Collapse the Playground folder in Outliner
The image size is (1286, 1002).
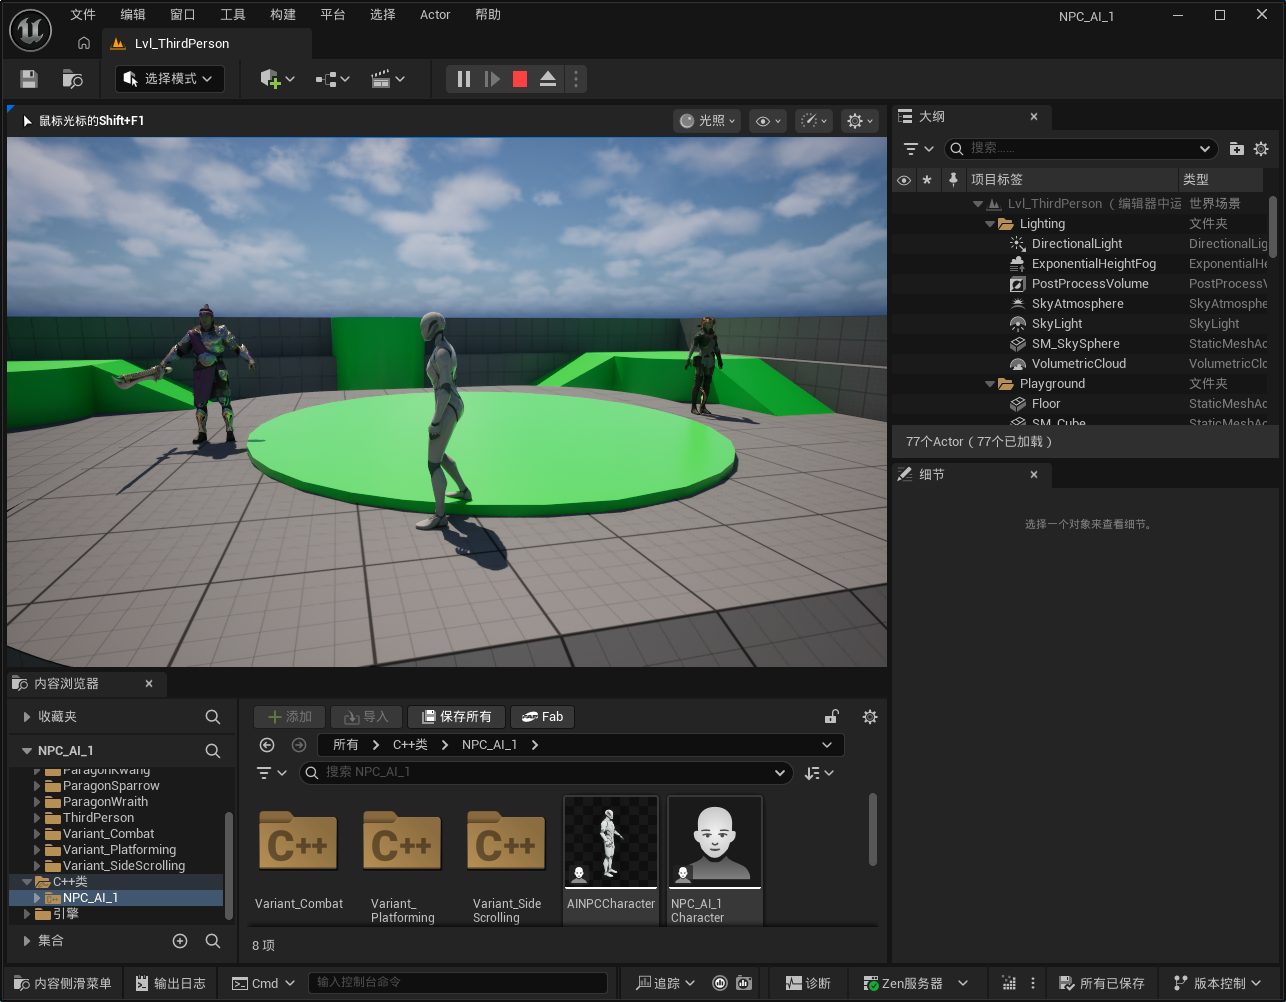tap(991, 384)
